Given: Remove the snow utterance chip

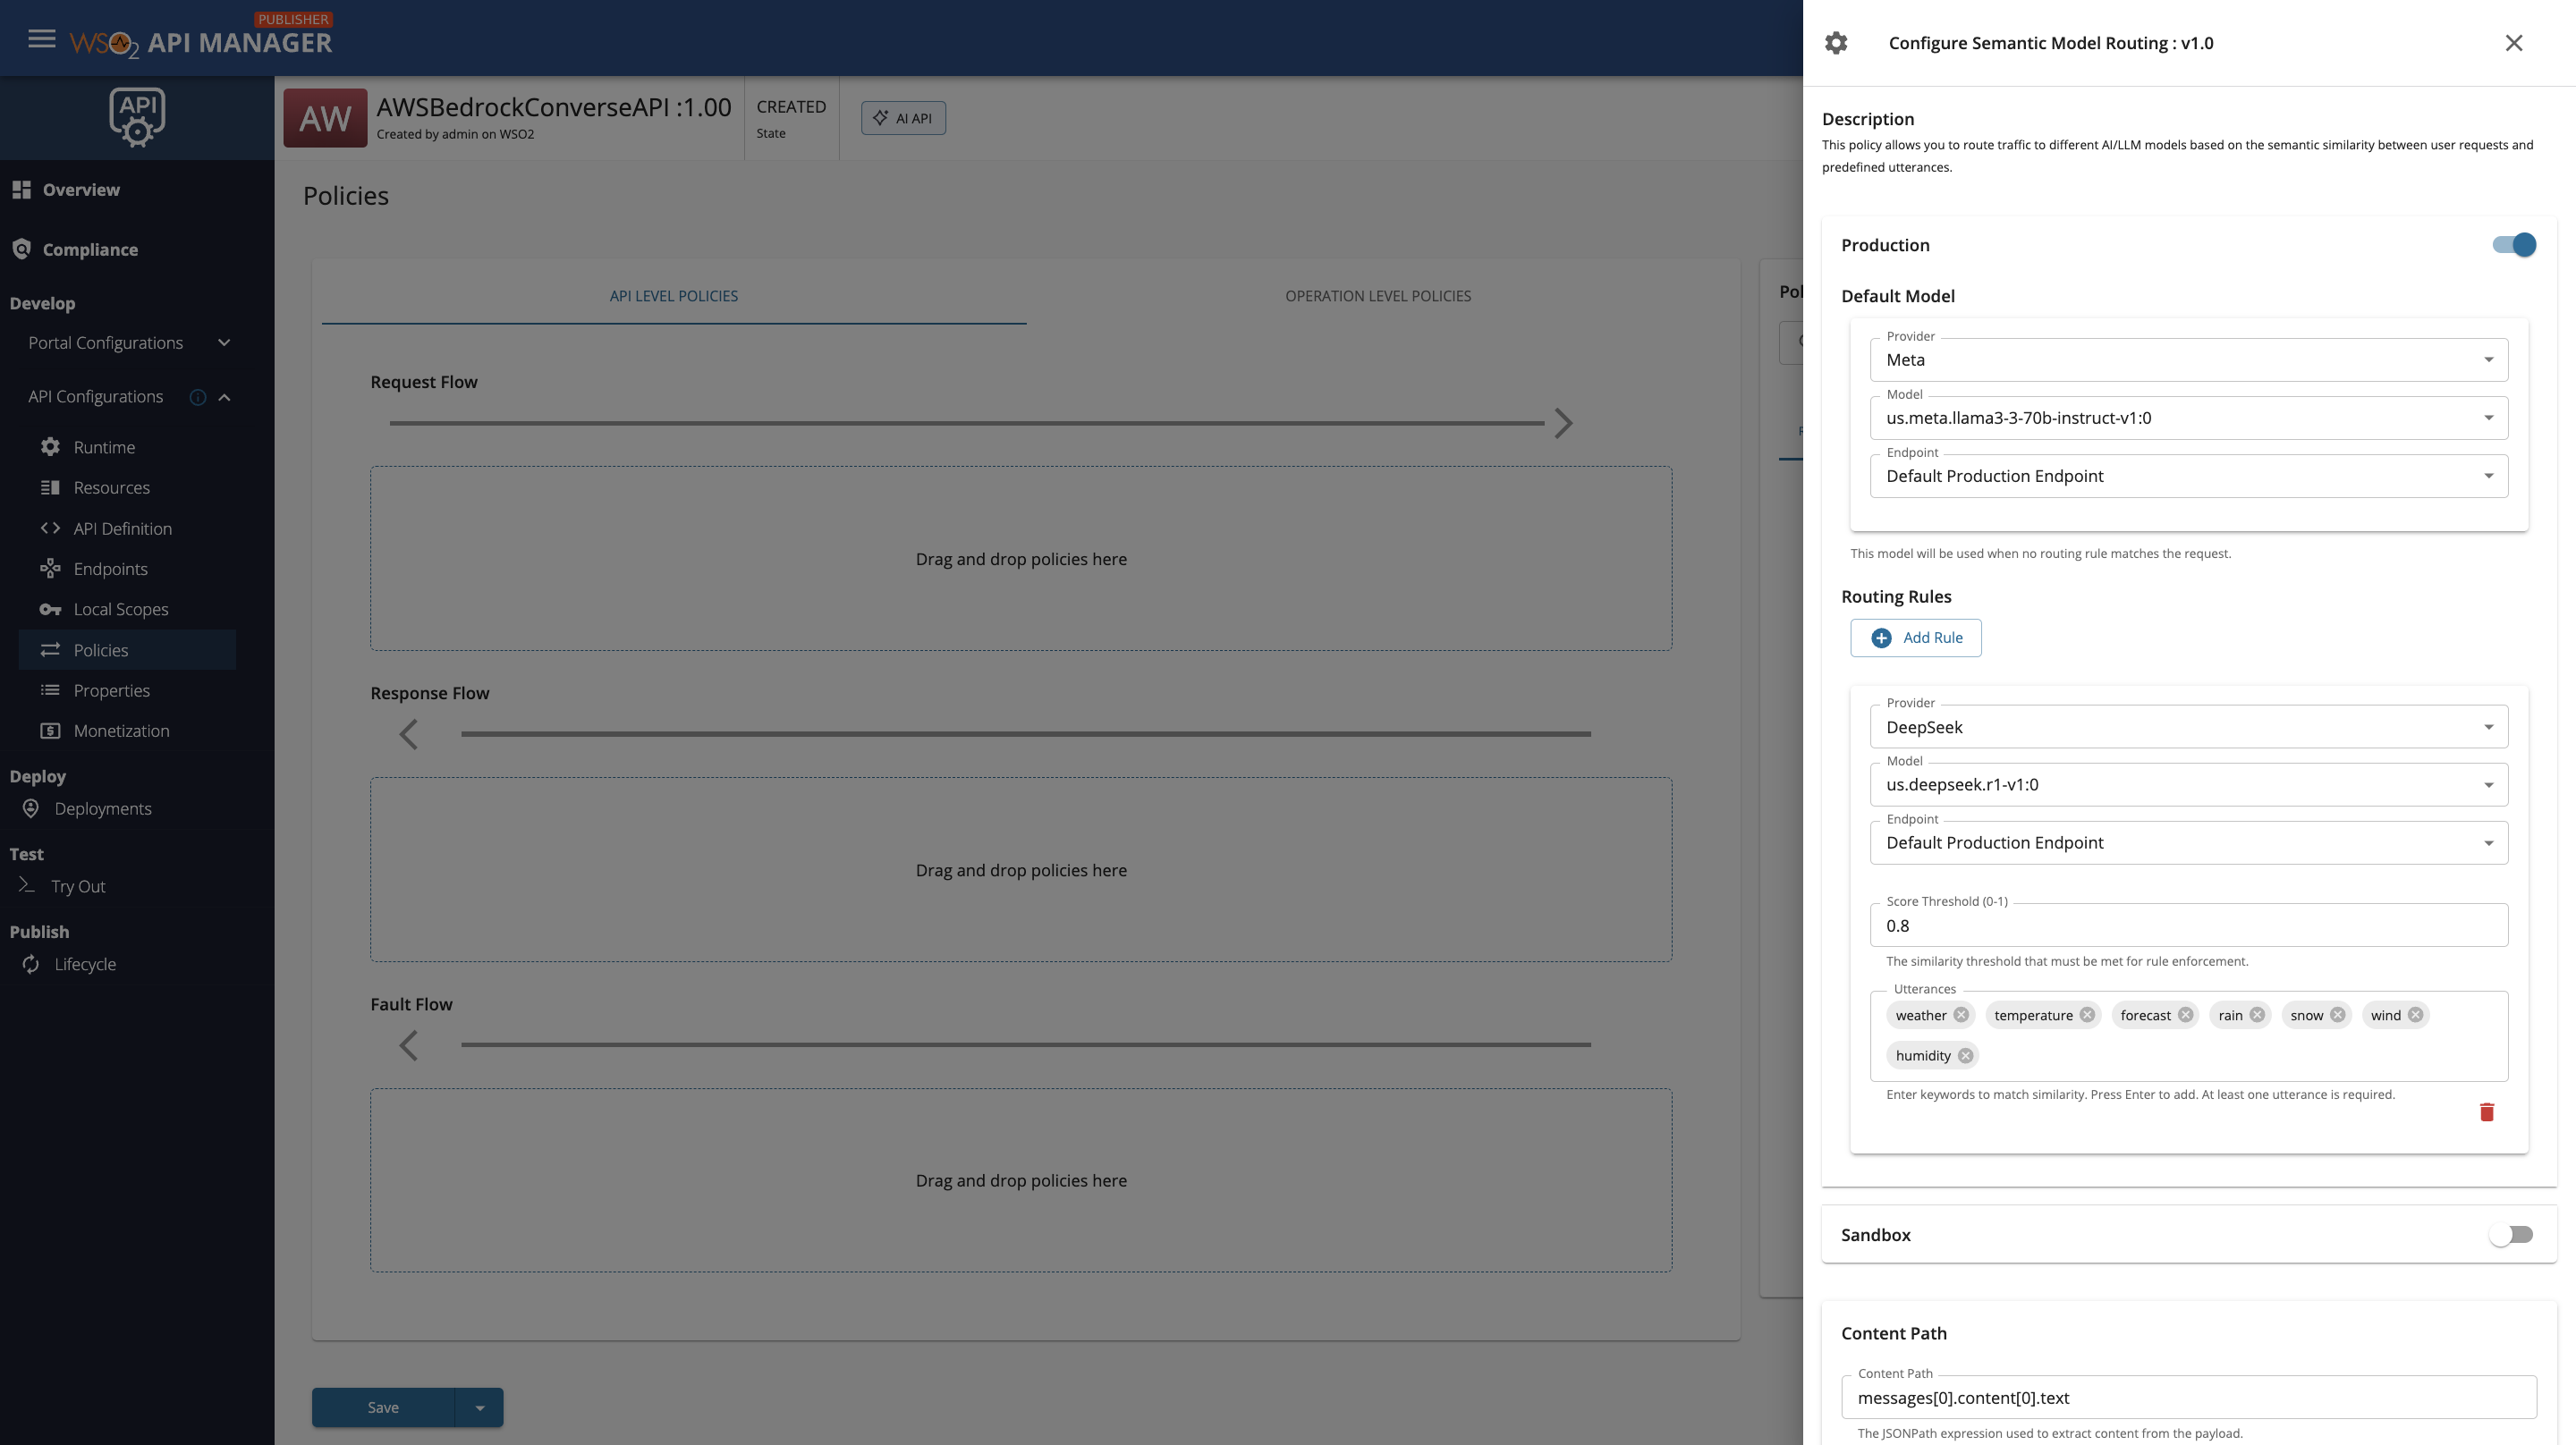Looking at the screenshot, I should (2337, 1015).
